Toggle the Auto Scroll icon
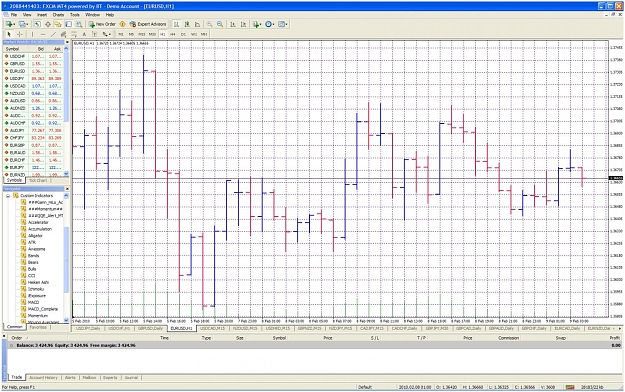This screenshot has width=625, height=392. 233,24
